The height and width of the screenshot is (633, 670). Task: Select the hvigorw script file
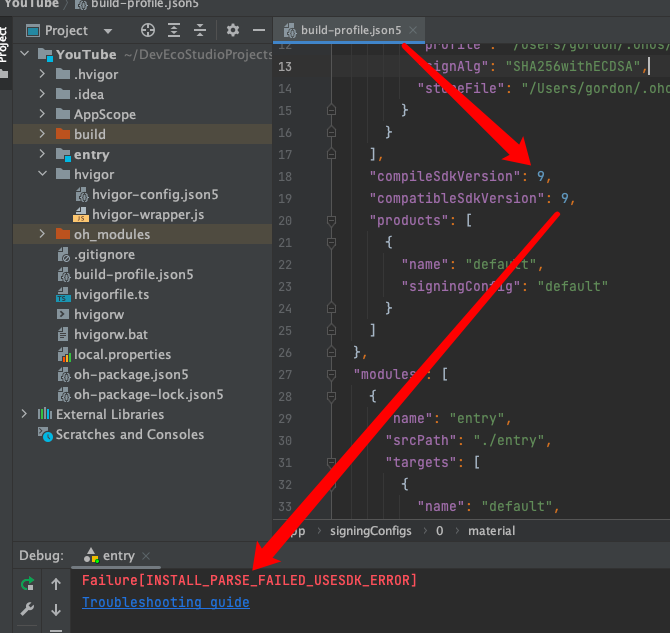pyautogui.click(x=99, y=315)
